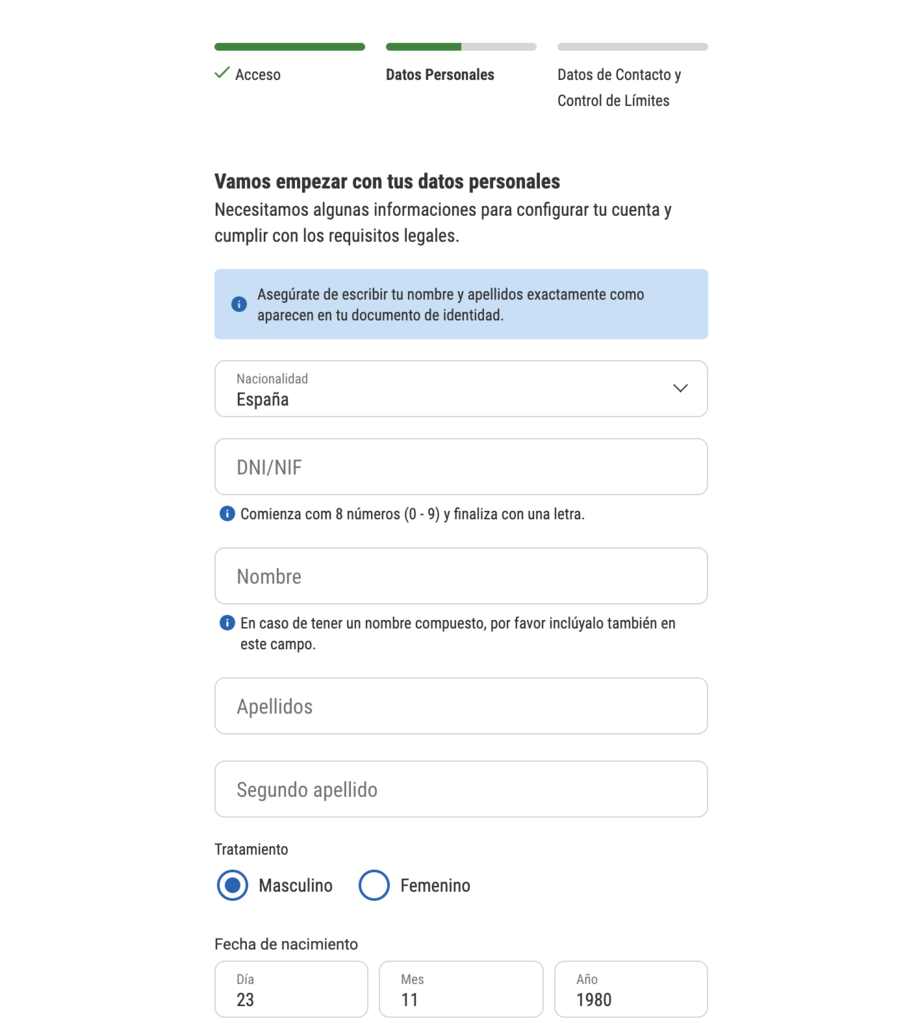Choose the Femenino label text
920x1023 pixels.
[435, 886]
